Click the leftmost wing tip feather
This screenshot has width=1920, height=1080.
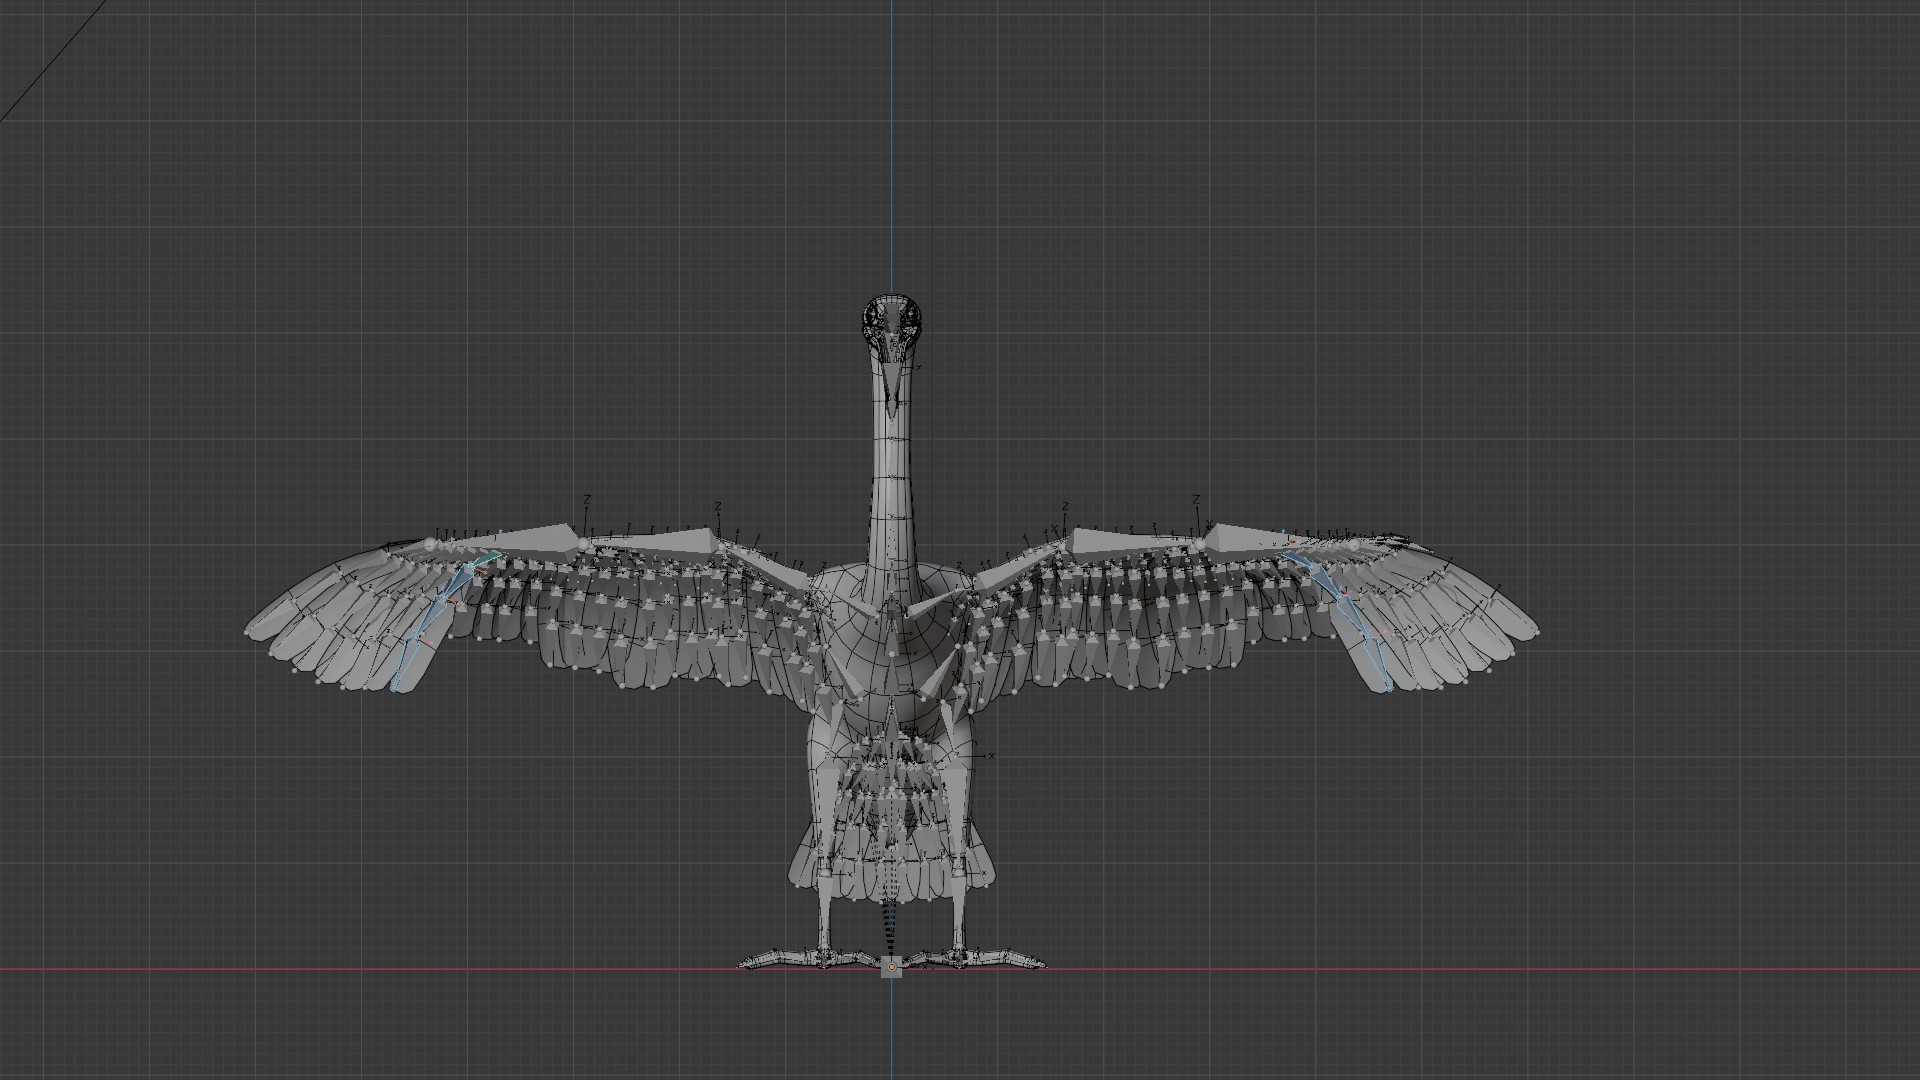coord(262,625)
